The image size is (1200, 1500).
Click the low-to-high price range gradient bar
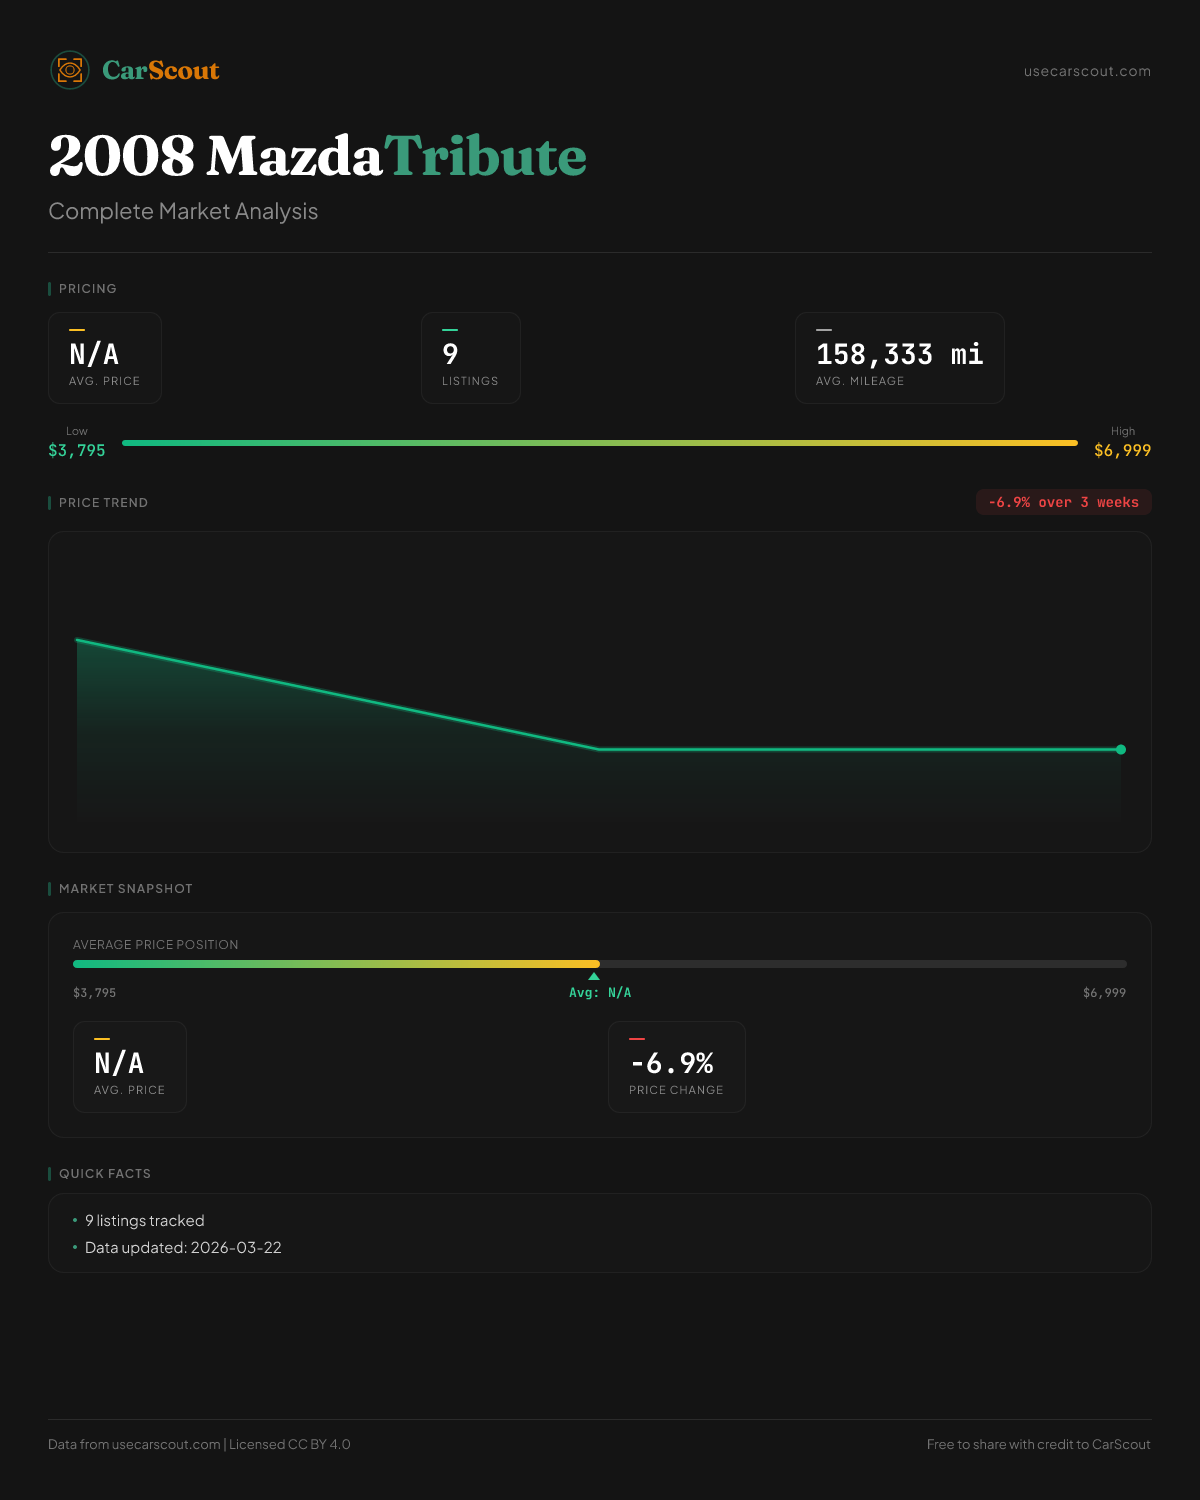[x=600, y=442]
